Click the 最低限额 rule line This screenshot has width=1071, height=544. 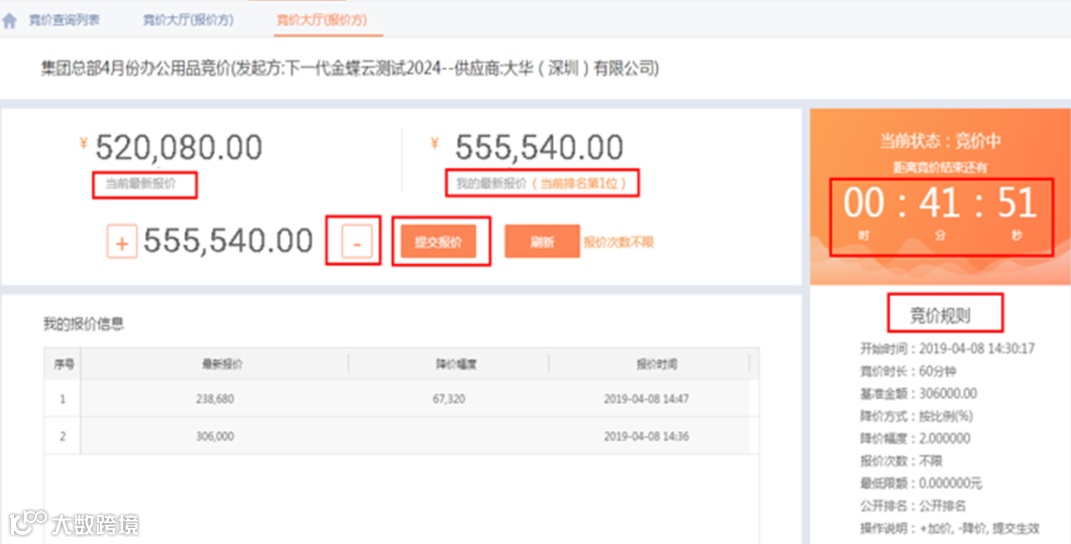[921, 483]
